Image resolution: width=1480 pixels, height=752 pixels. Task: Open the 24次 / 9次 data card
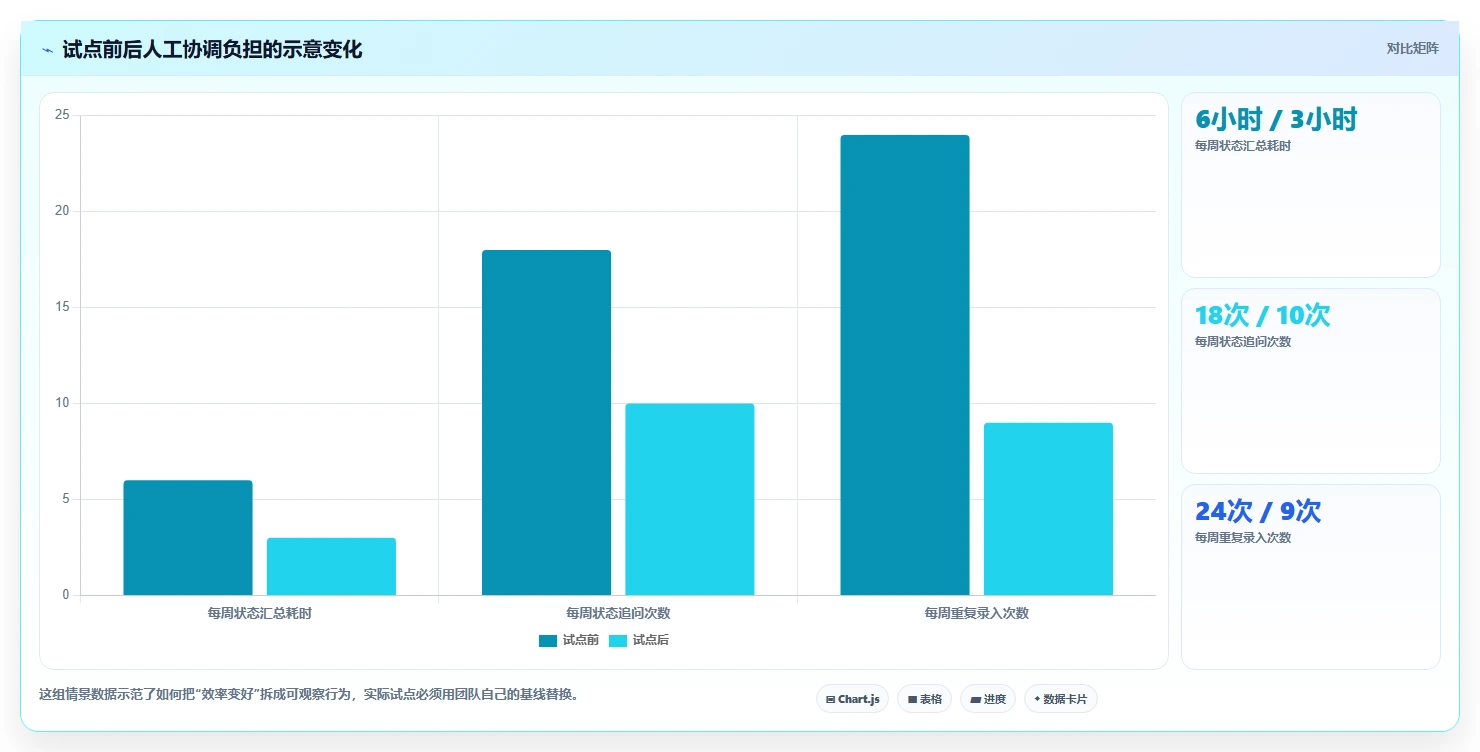point(1311,577)
